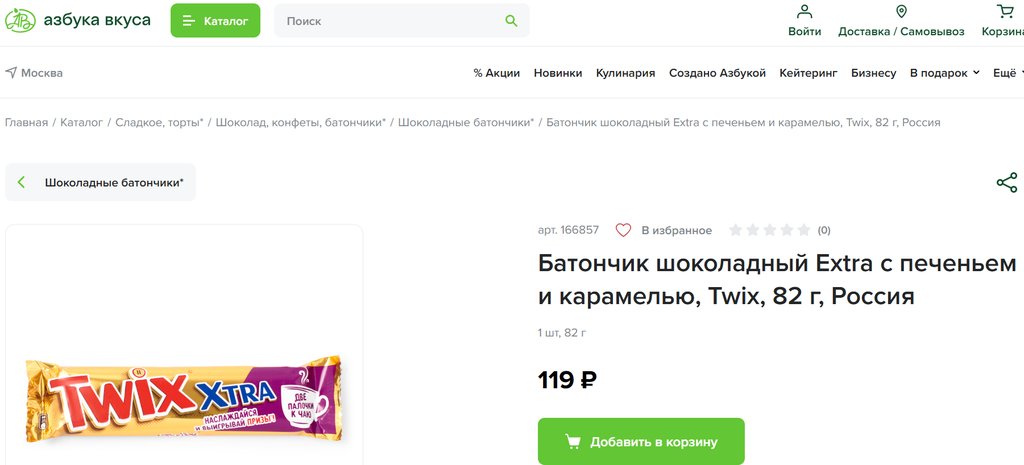1024x465 pixels.
Task: Open the Кейтеринг menu item
Action: click(x=808, y=73)
